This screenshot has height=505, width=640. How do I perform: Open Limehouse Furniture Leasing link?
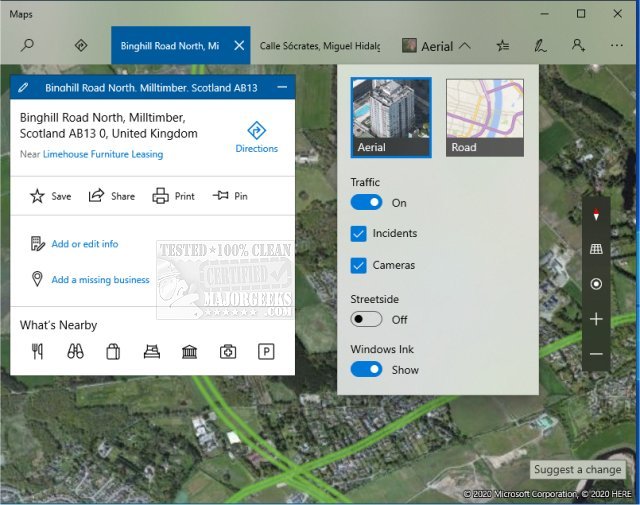(103, 154)
